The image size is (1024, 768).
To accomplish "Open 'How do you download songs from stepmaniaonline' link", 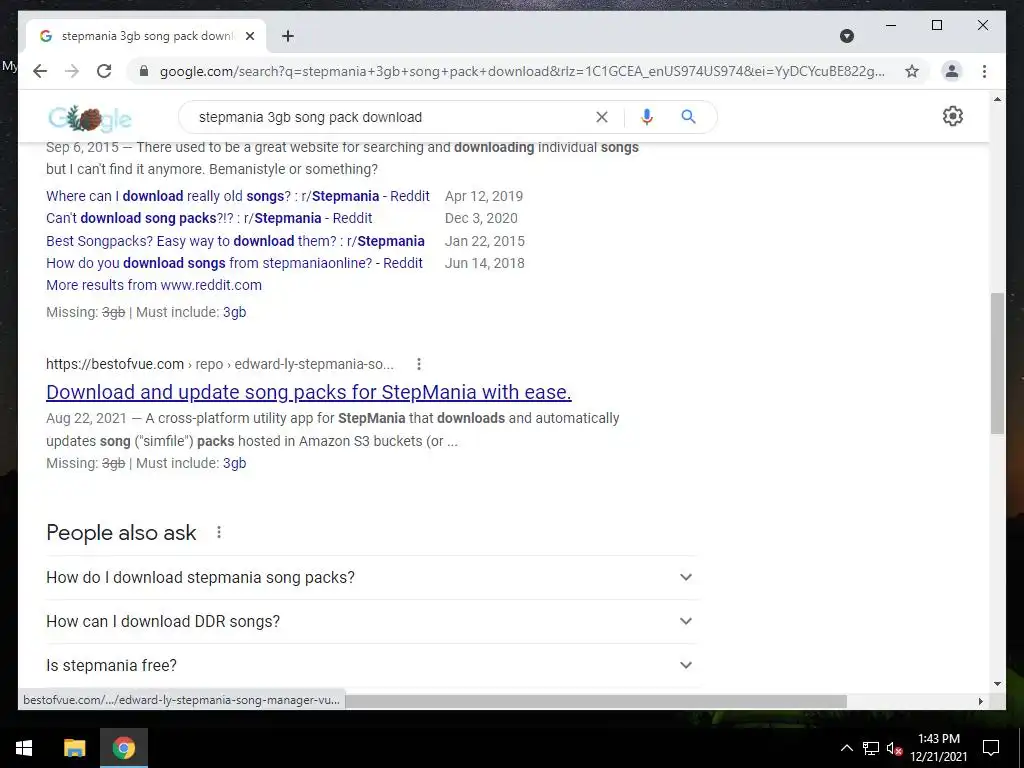I will pos(234,263).
